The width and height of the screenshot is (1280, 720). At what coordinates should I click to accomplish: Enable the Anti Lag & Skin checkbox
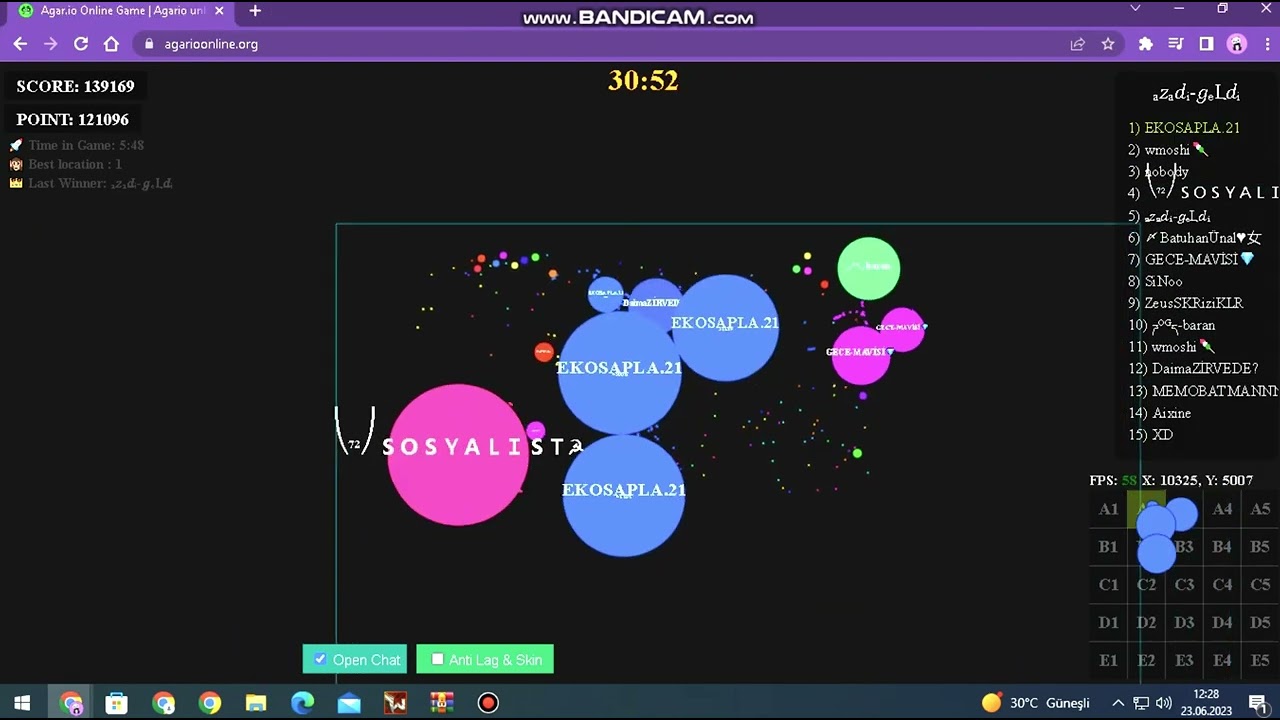pyautogui.click(x=437, y=660)
